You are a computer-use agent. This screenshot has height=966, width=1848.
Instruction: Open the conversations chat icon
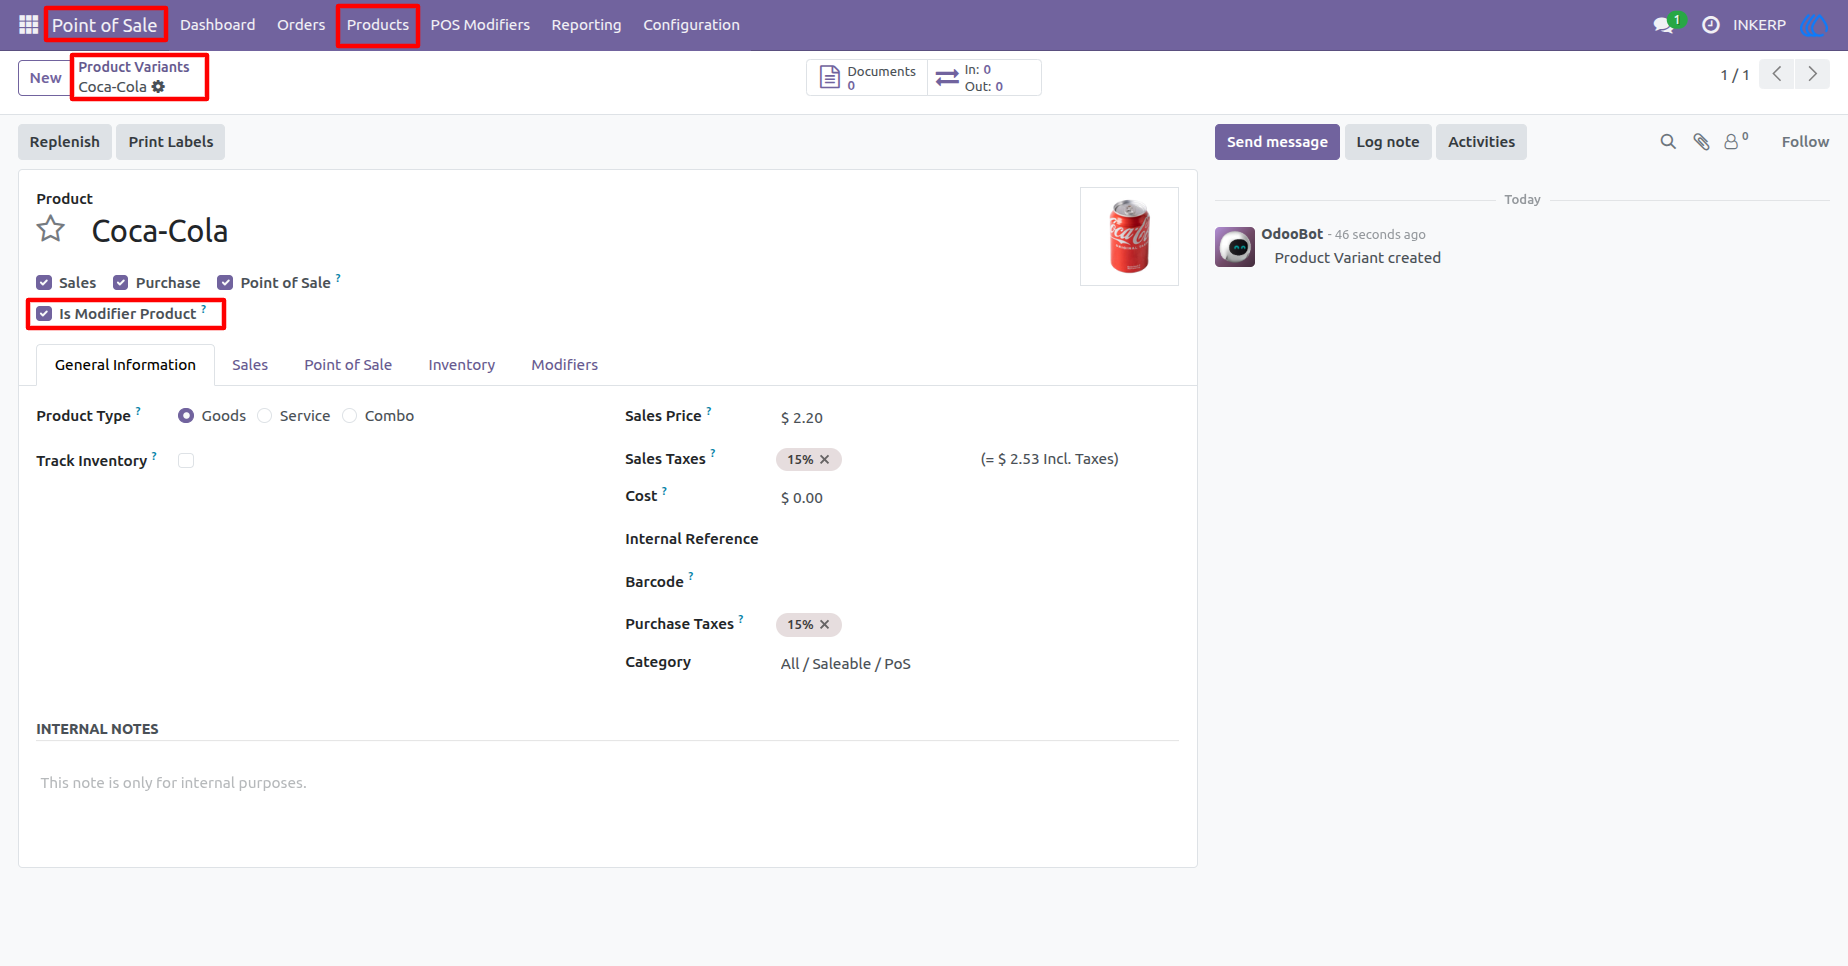[1664, 25]
